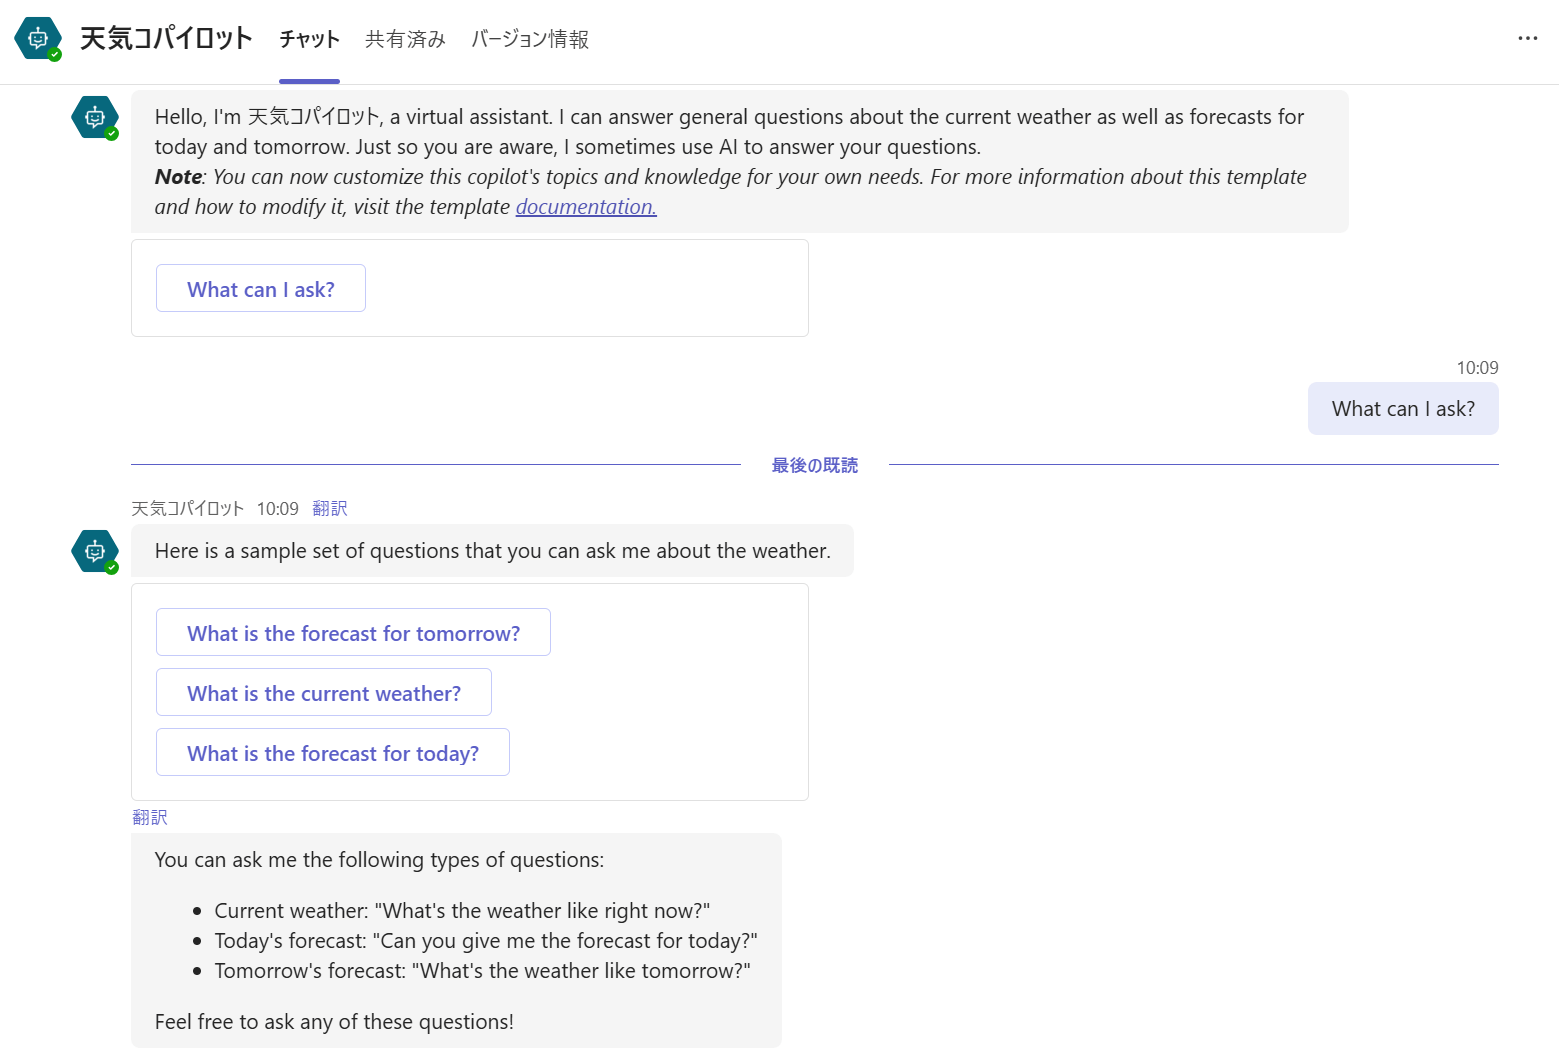
Task: Click the welcome message Hello bubble
Action: coord(740,162)
